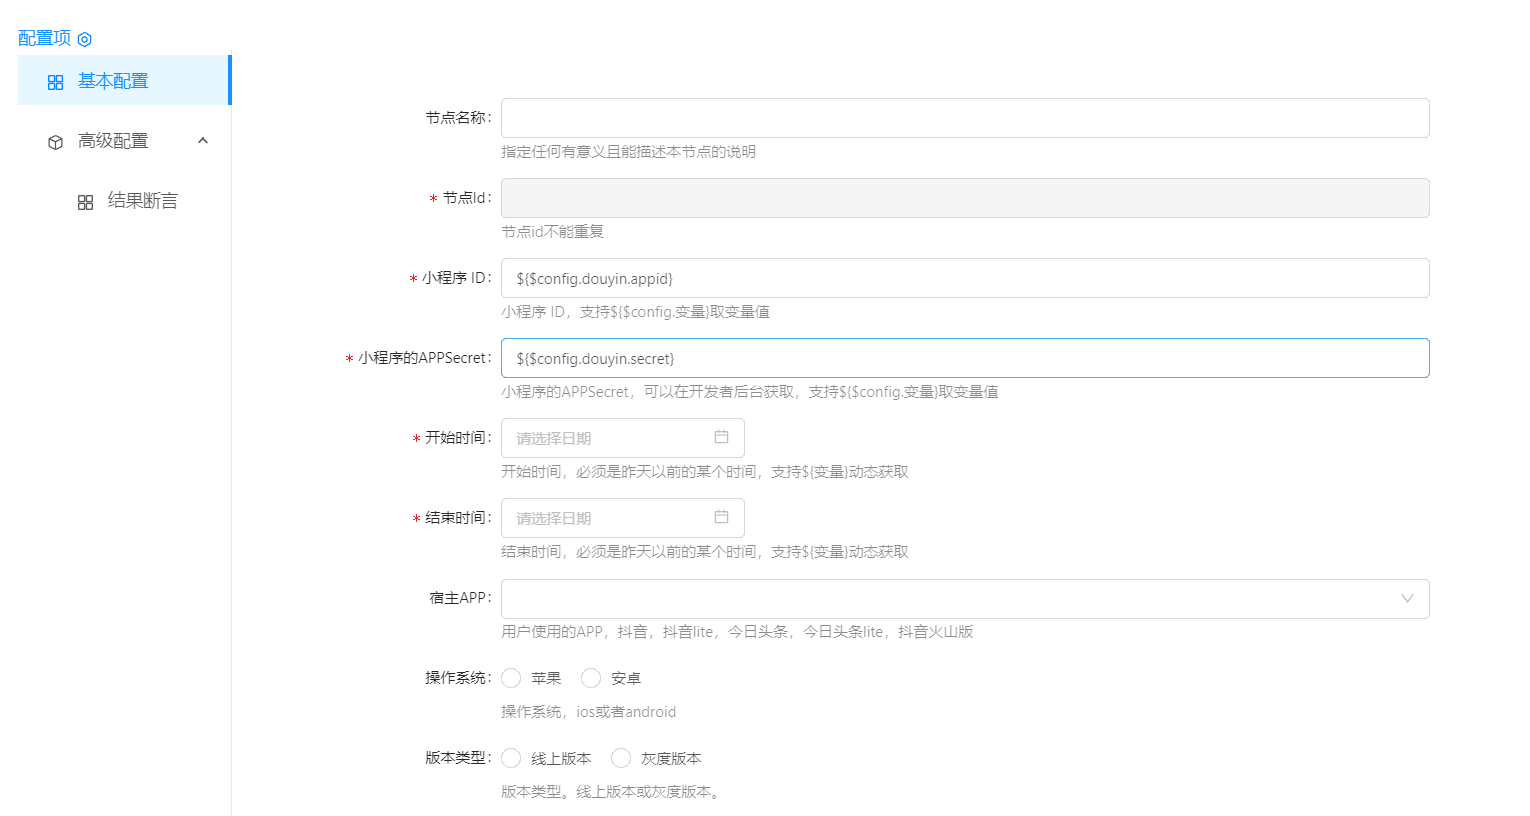This screenshot has width=1530, height=816.
Task: Click the 小程序 ID input field
Action: pyautogui.click(x=964, y=278)
